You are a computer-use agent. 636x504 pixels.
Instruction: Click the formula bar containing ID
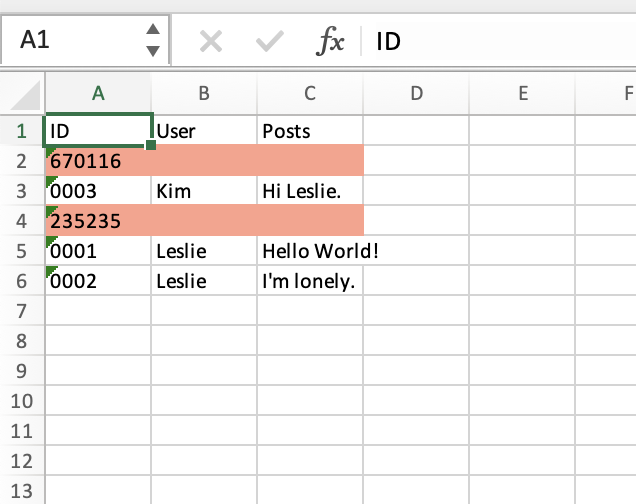point(500,41)
